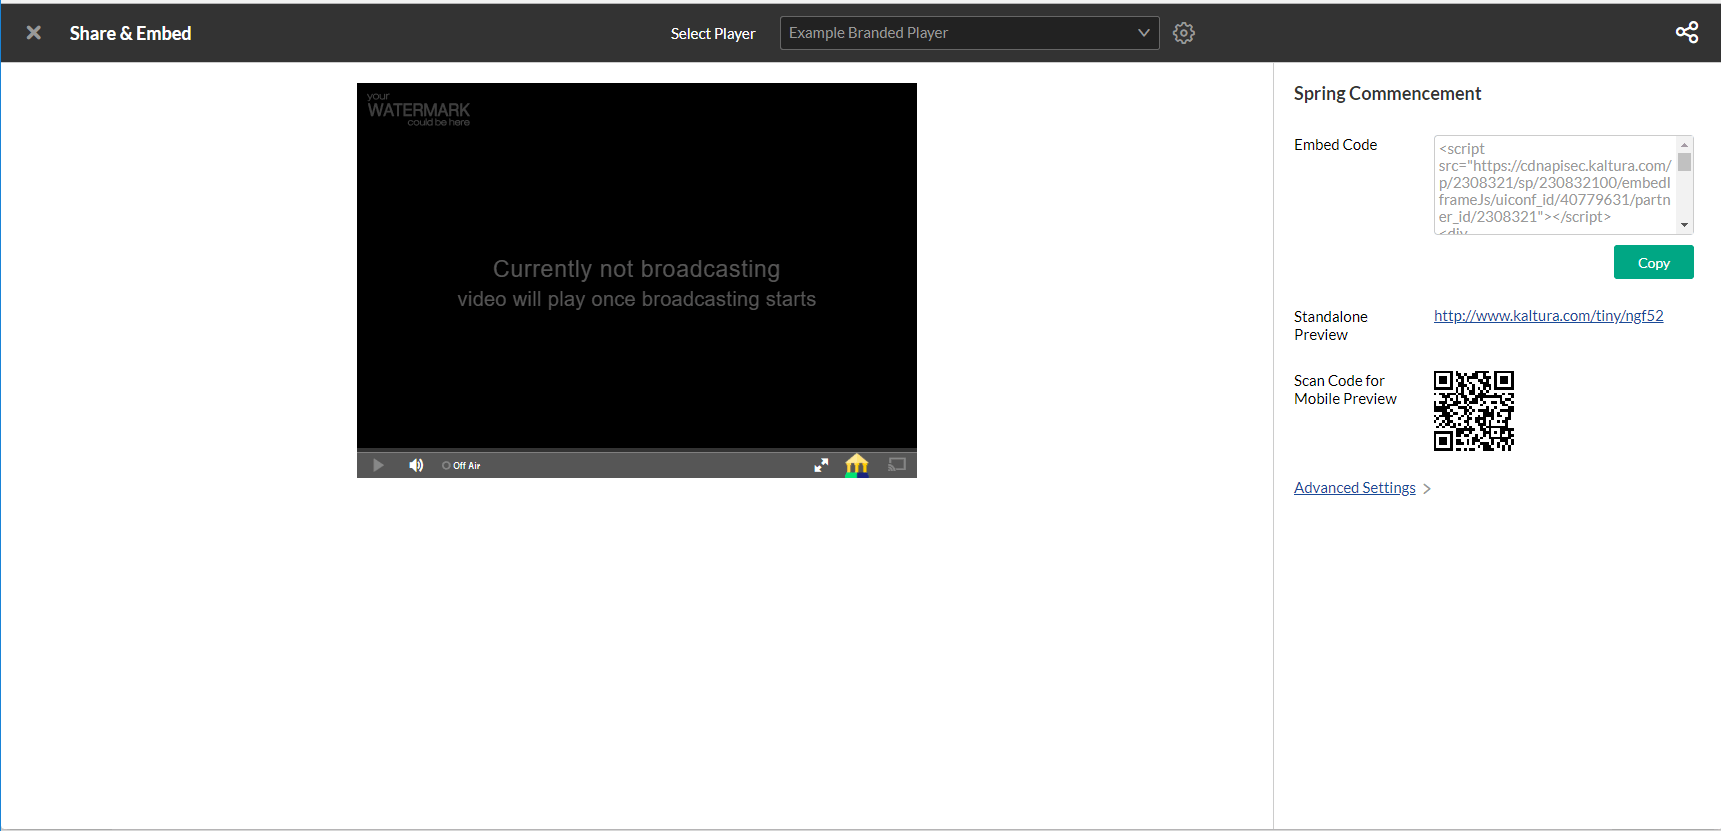Screen dimensions: 1721x831
Task: Click the Standalone Preview label
Action: tap(1331, 326)
